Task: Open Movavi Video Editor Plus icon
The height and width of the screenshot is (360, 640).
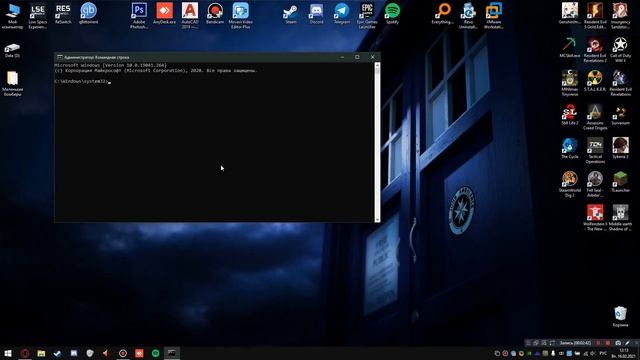Action: pyautogui.click(x=240, y=15)
